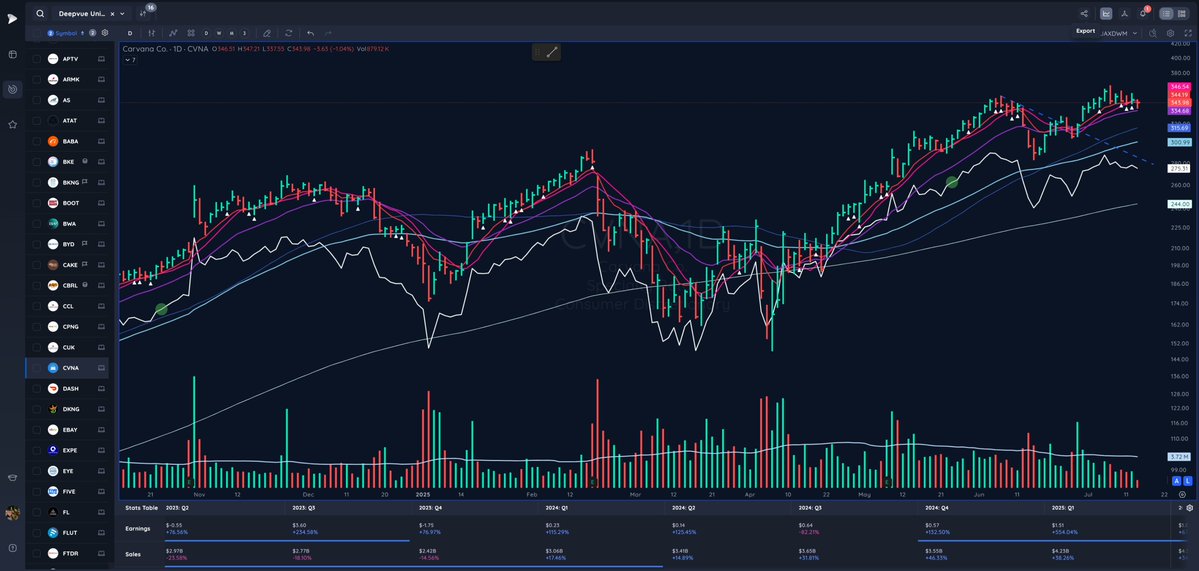This screenshot has width=1199, height=571.
Task: Click the share icon in top bar
Action: point(1084,13)
